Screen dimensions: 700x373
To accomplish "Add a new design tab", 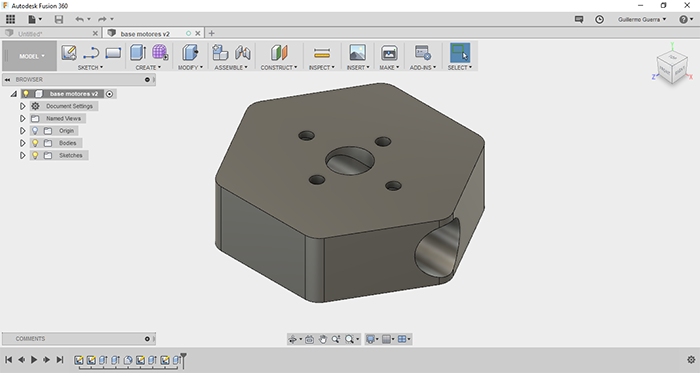I will point(212,33).
